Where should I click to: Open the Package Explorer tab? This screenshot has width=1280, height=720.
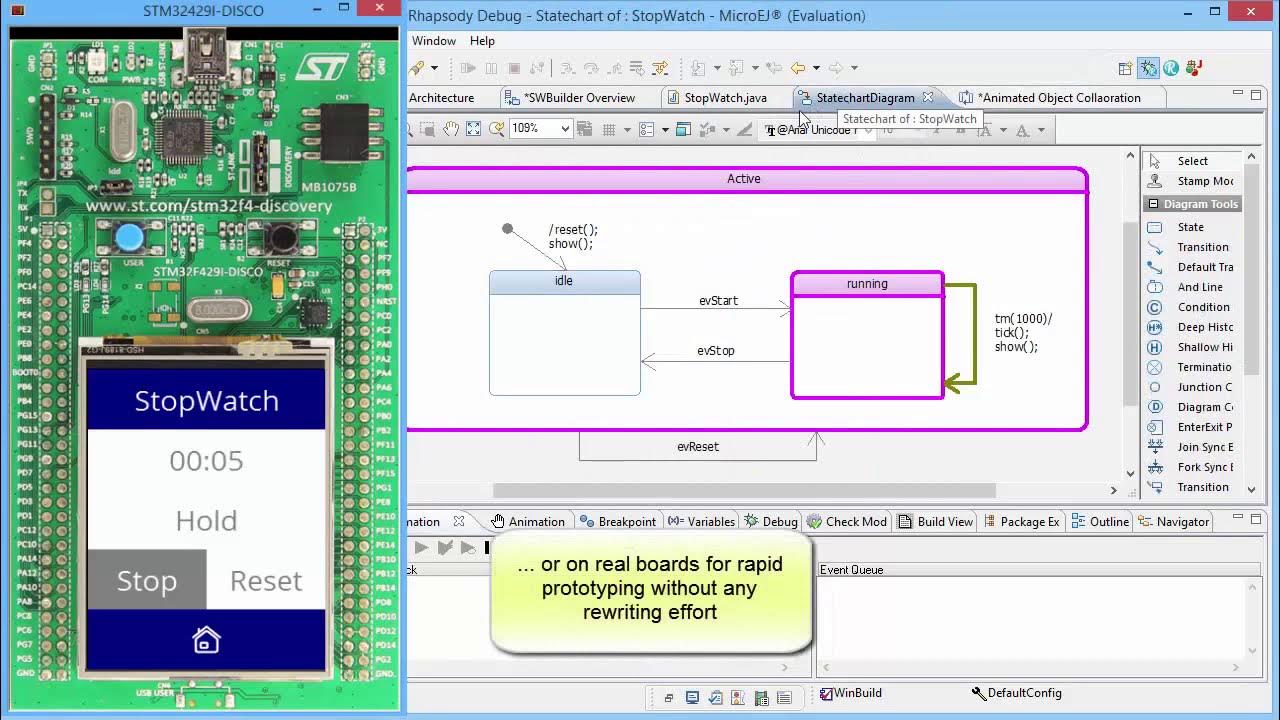pos(1021,522)
